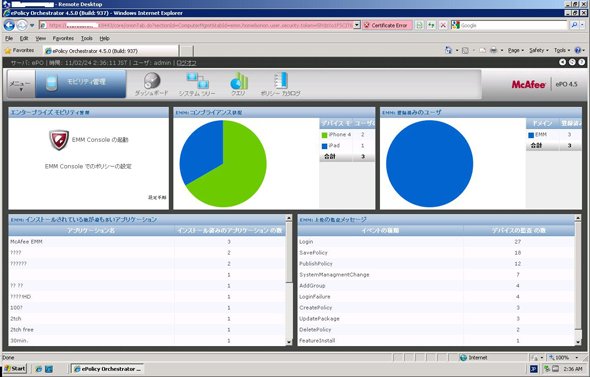The image size is (590, 377).
Task: Open the Help menu
Action: [105, 38]
